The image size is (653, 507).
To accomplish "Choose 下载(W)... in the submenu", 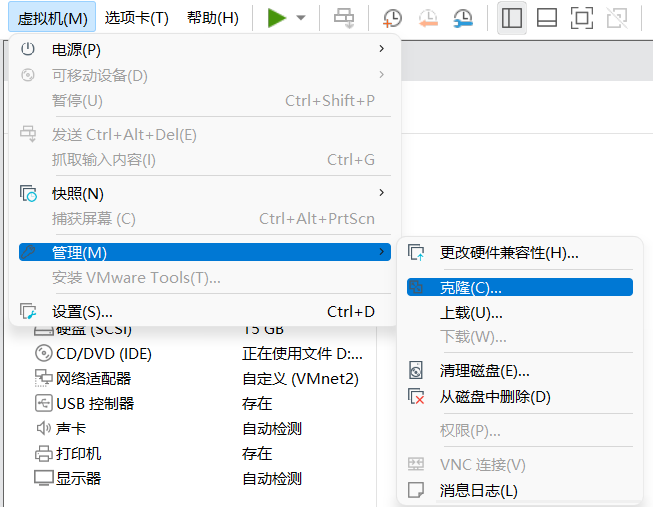I will tap(520, 337).
